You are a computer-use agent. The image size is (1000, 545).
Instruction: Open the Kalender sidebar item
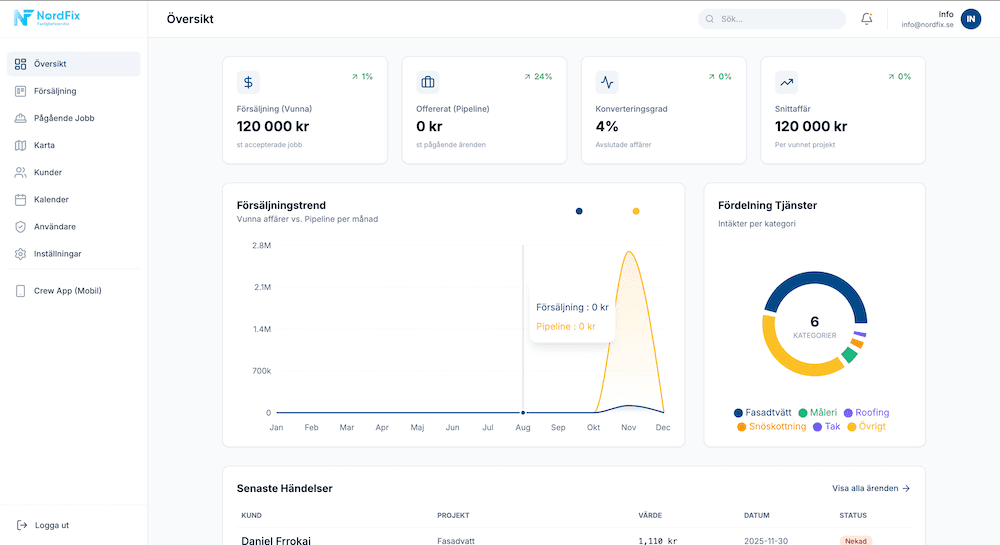pos(73,200)
